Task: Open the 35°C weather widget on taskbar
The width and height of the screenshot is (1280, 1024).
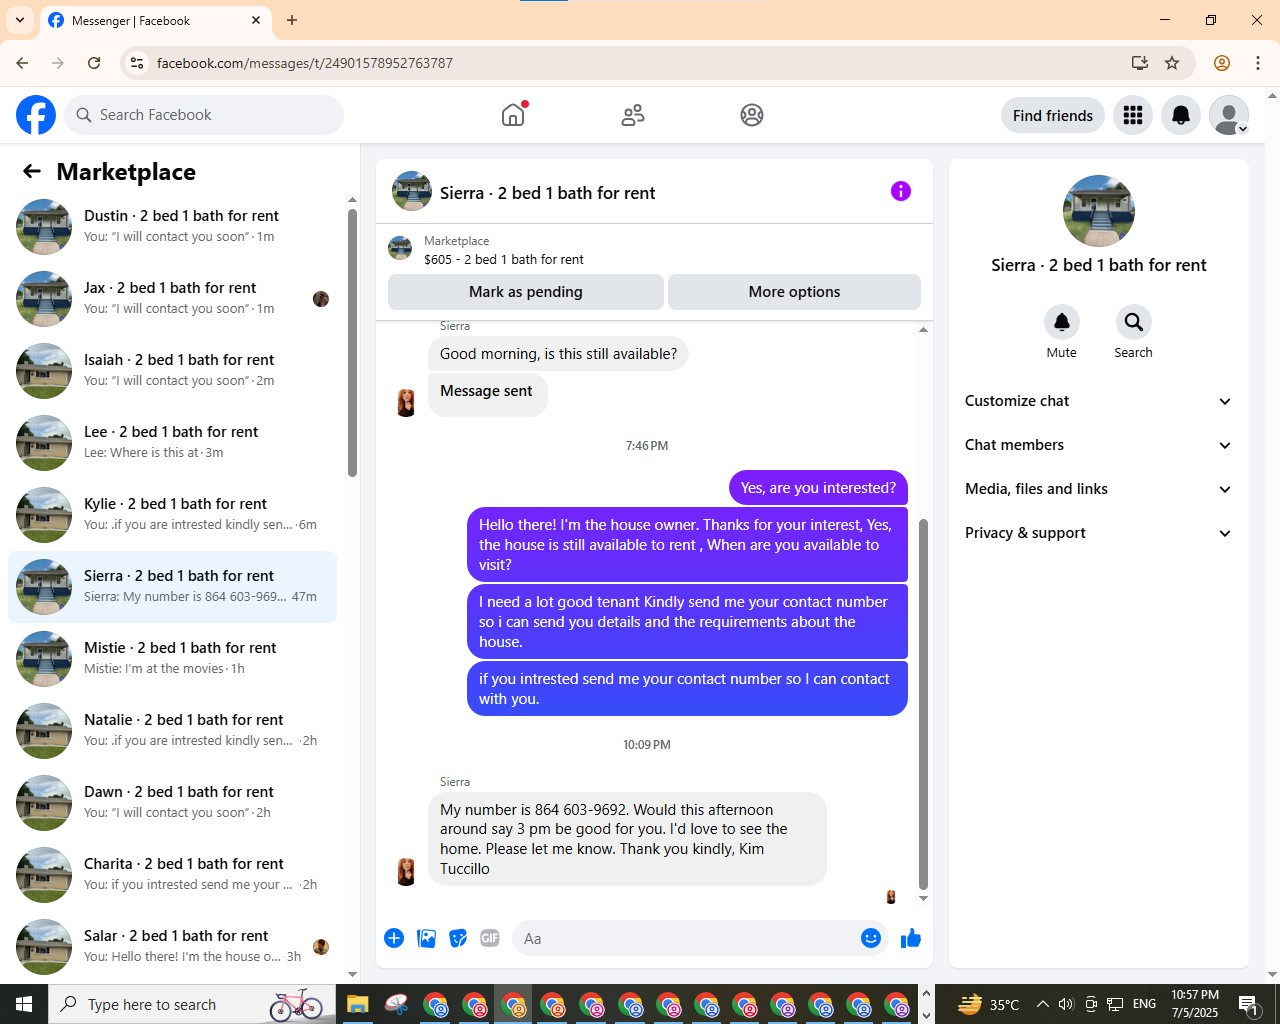Action: click(989, 1004)
